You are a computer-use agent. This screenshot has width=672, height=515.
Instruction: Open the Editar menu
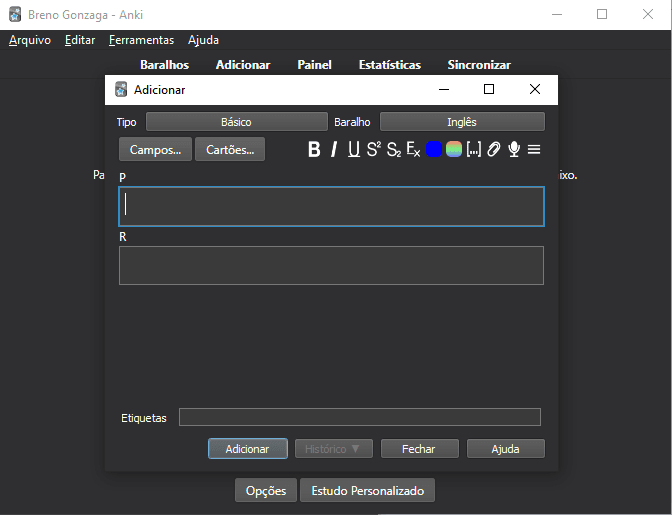coord(80,40)
